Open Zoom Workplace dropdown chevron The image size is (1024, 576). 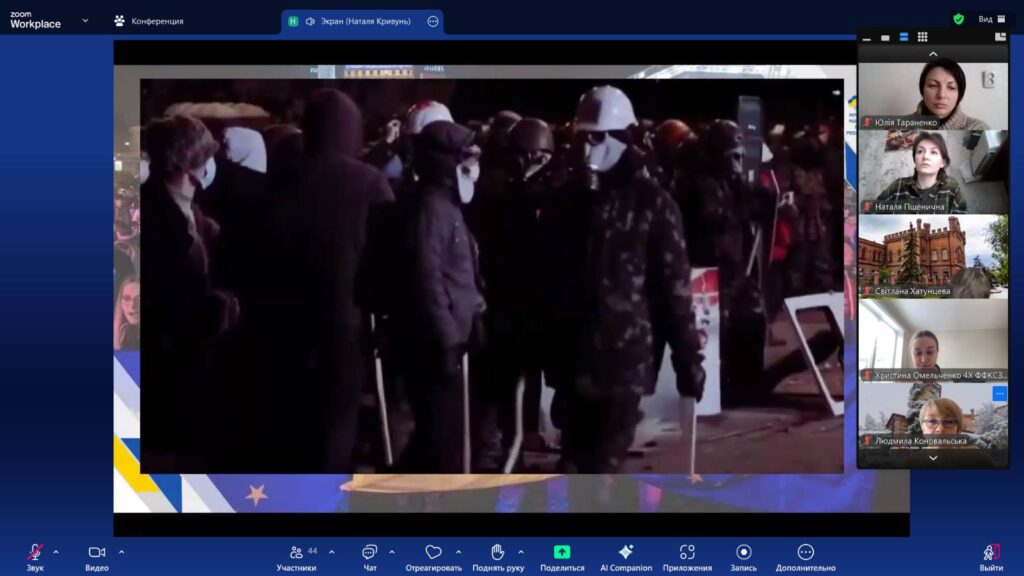tap(85, 20)
